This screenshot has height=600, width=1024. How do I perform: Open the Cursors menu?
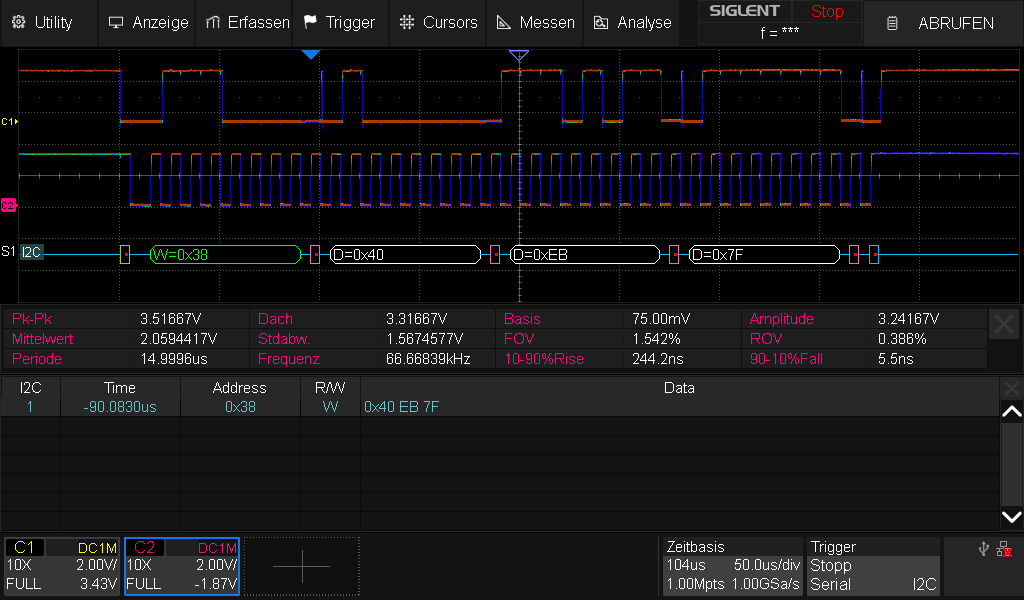pos(438,22)
